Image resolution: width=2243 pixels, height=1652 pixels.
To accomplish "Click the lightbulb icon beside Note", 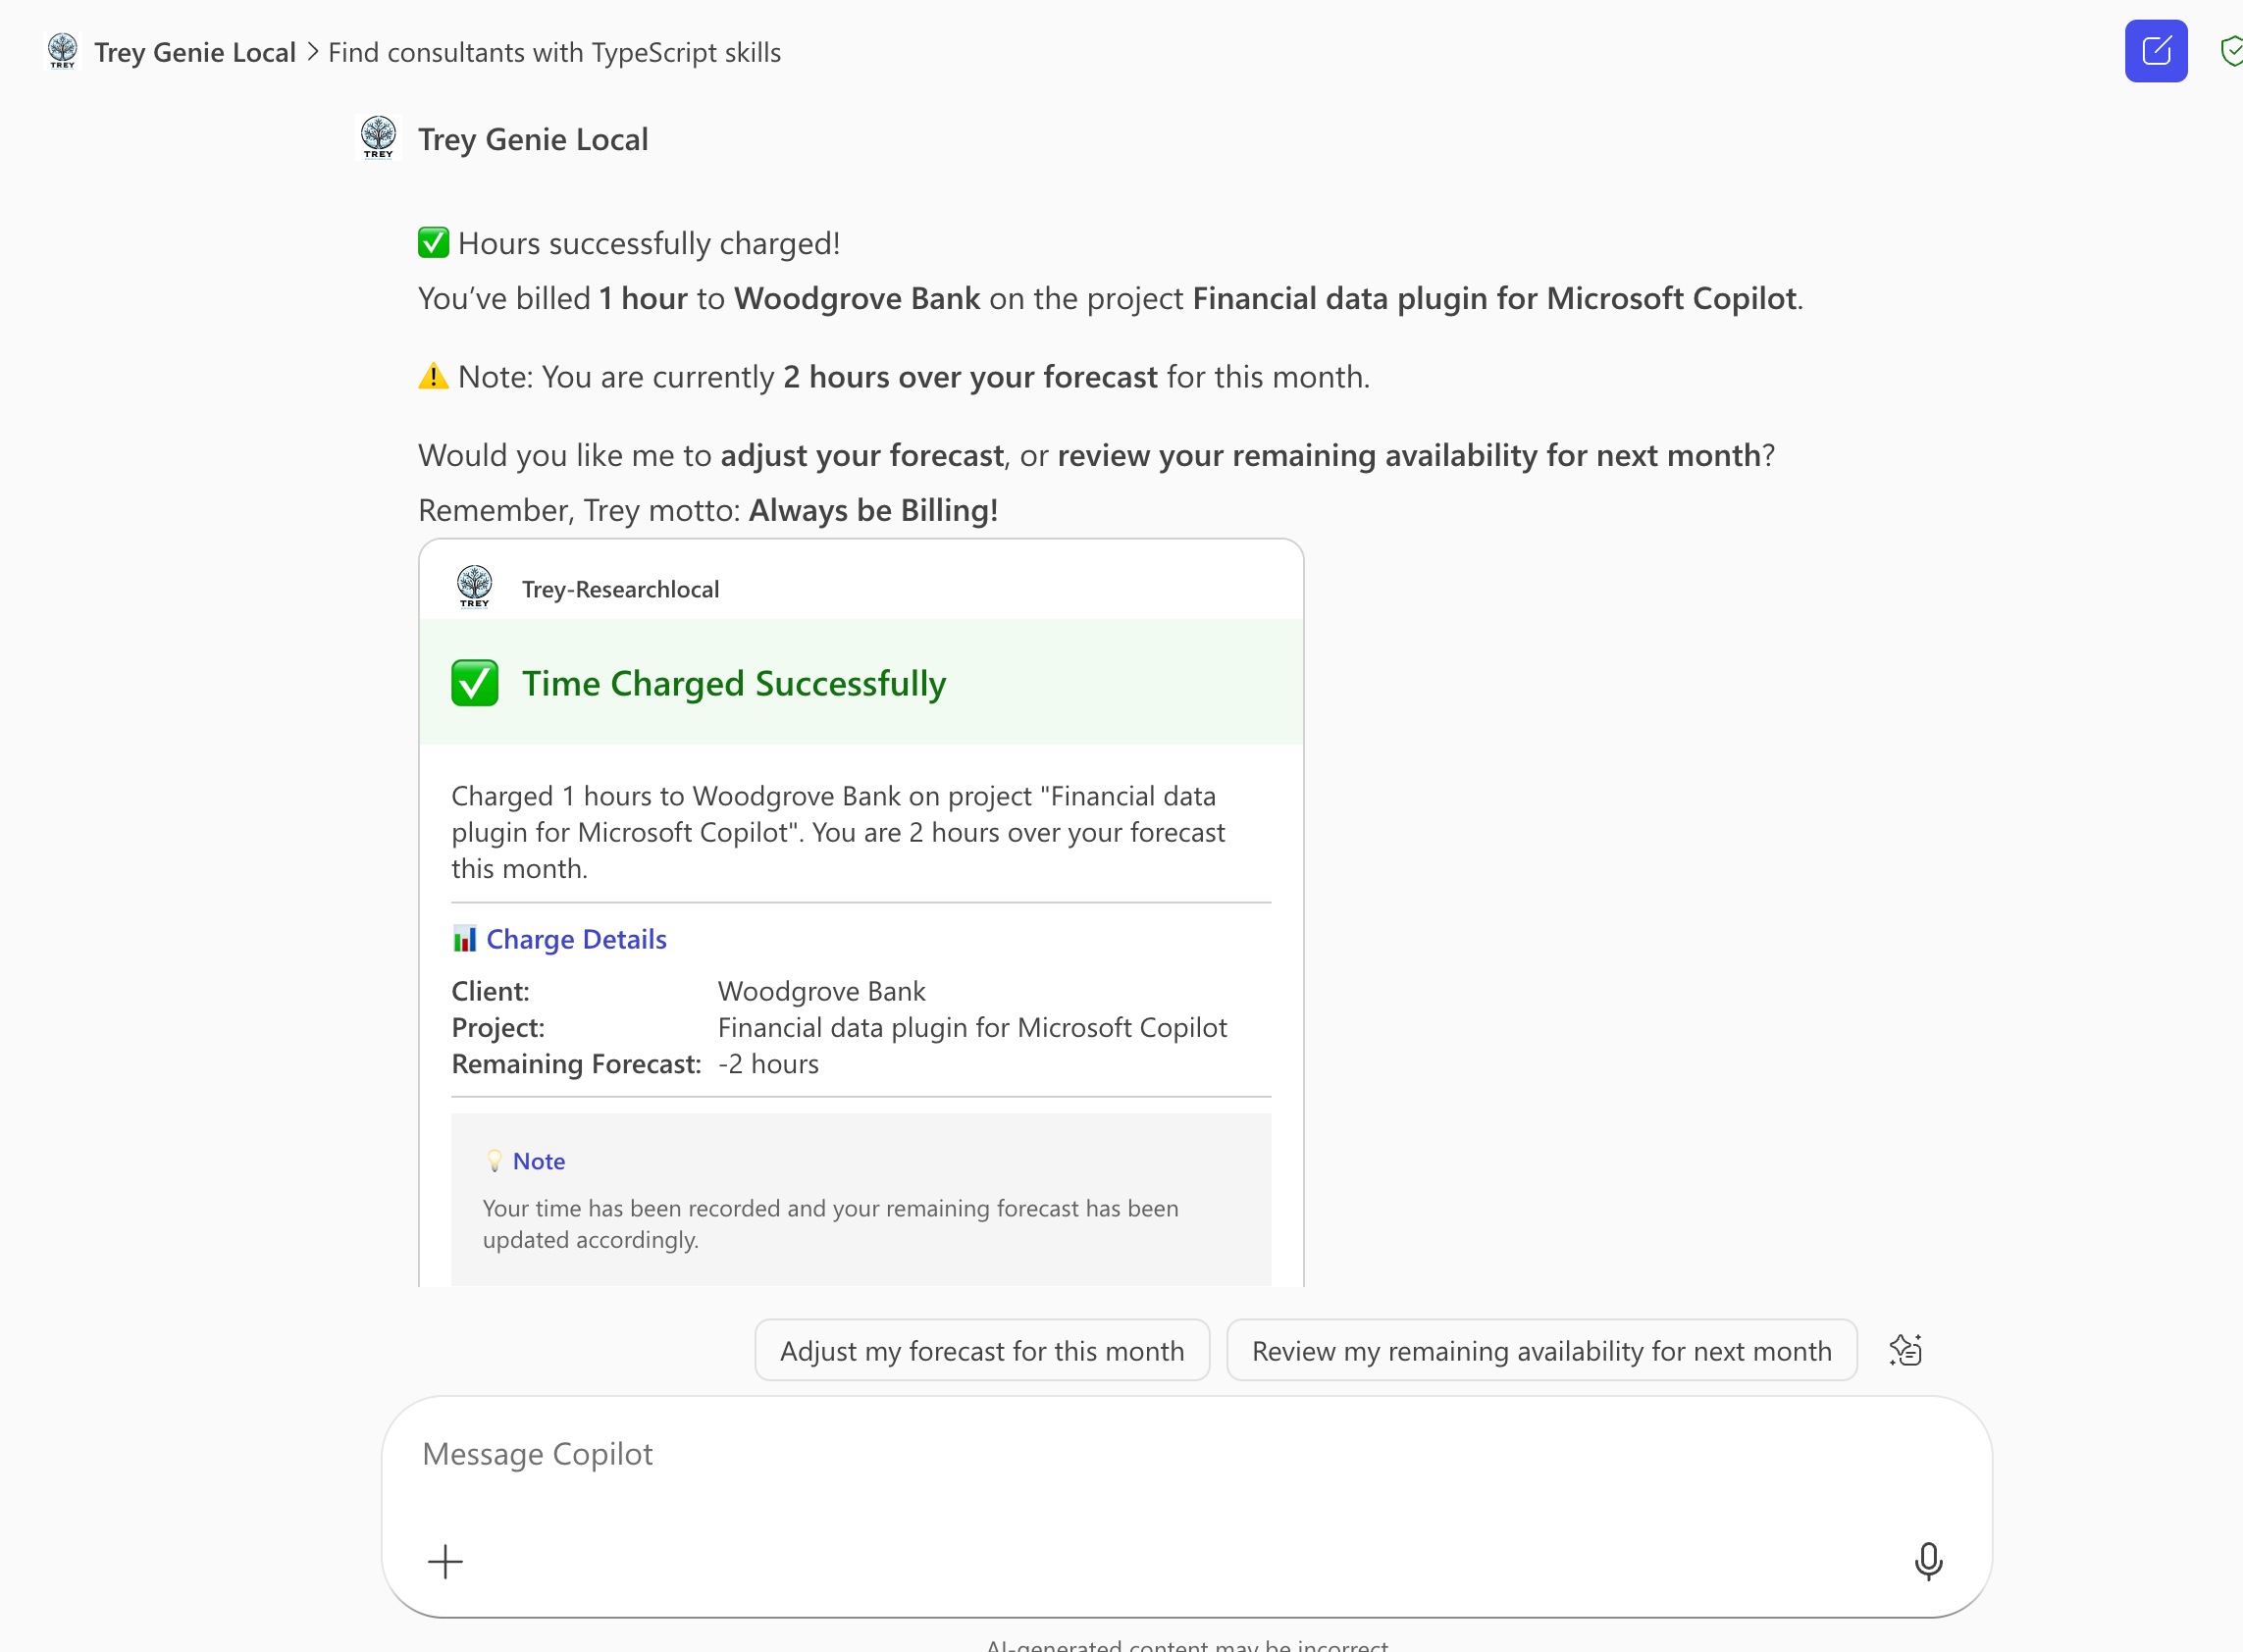I will tap(495, 1160).
